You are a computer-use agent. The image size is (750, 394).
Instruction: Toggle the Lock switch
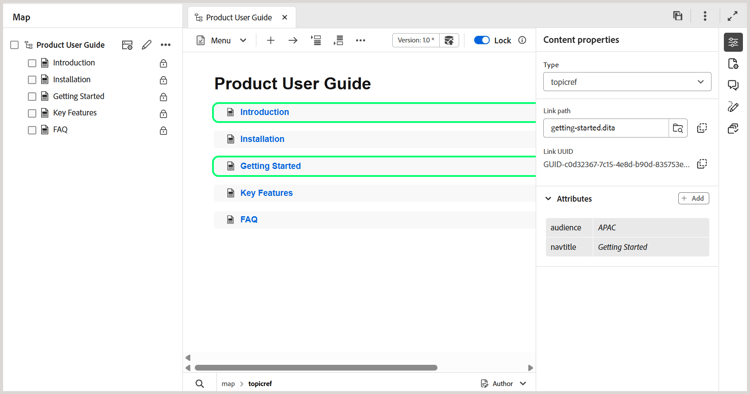482,40
